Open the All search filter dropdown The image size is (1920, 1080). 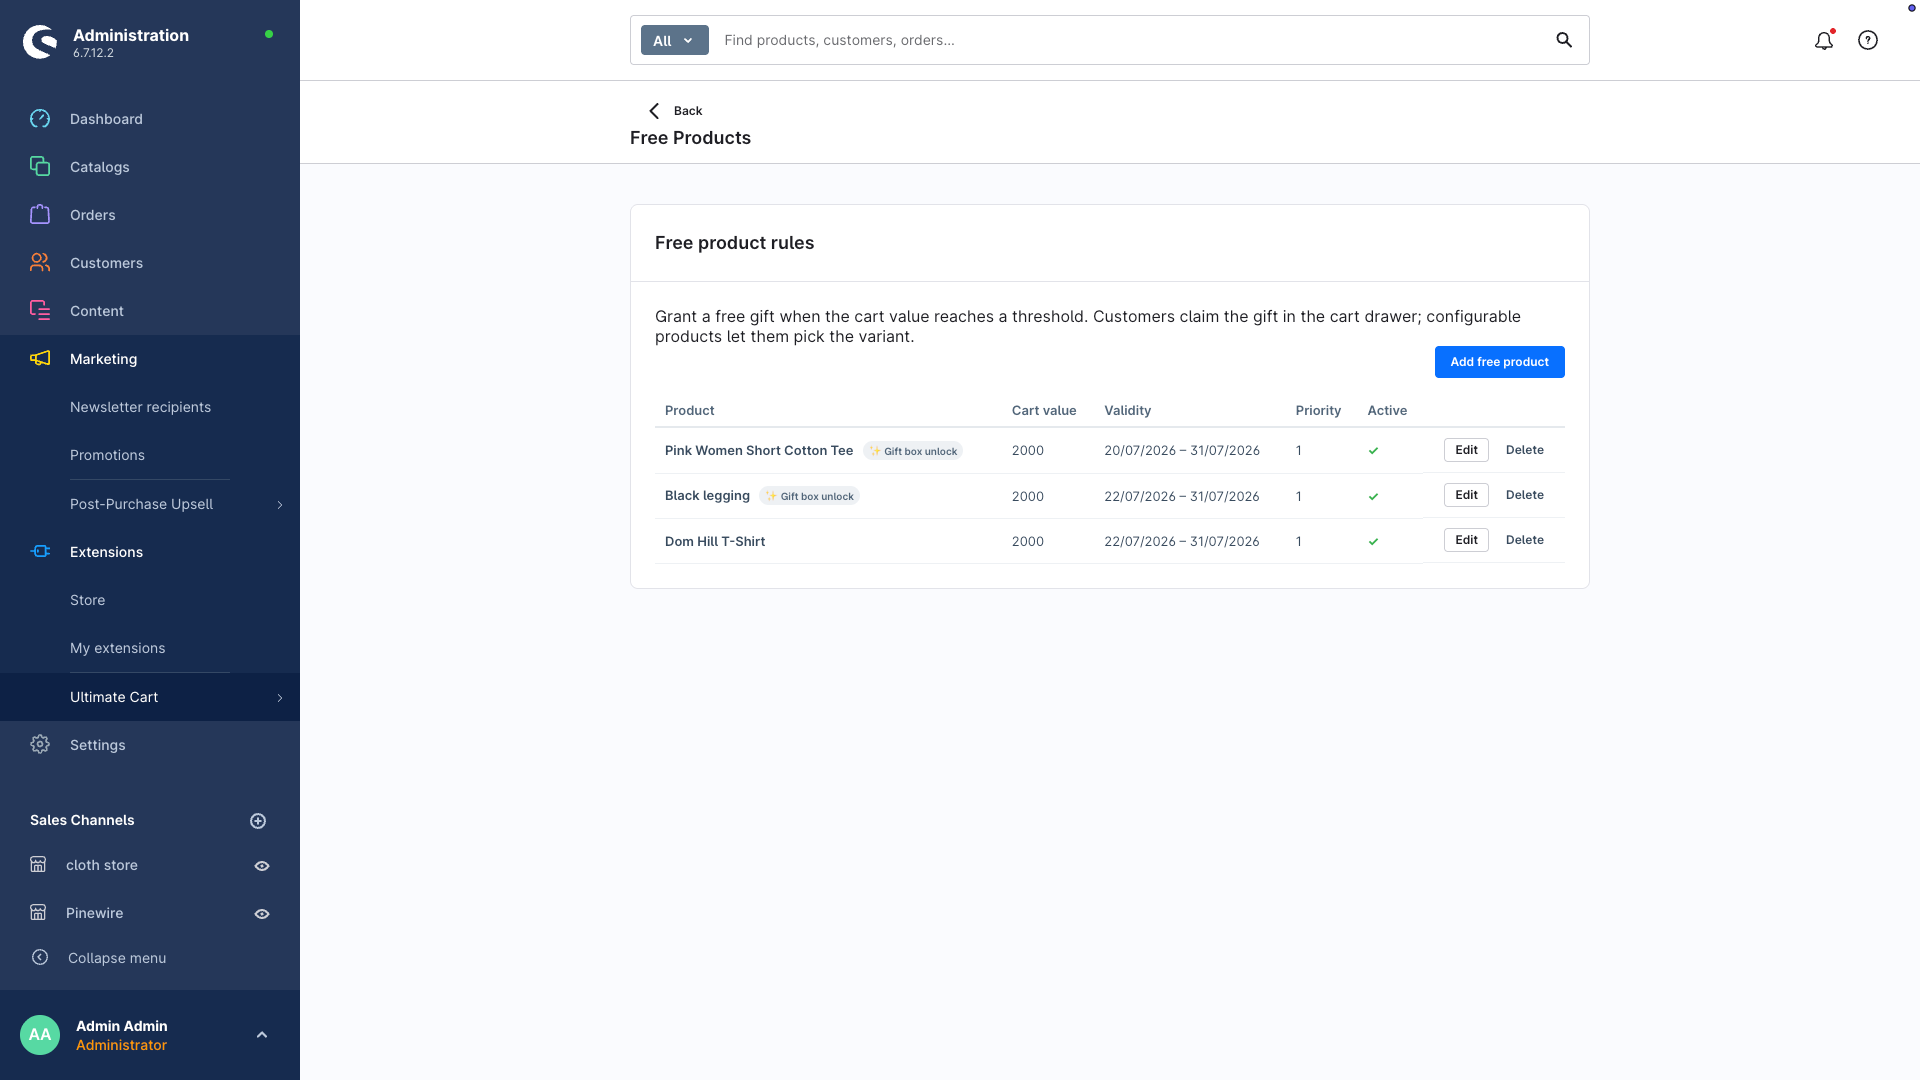tap(675, 40)
